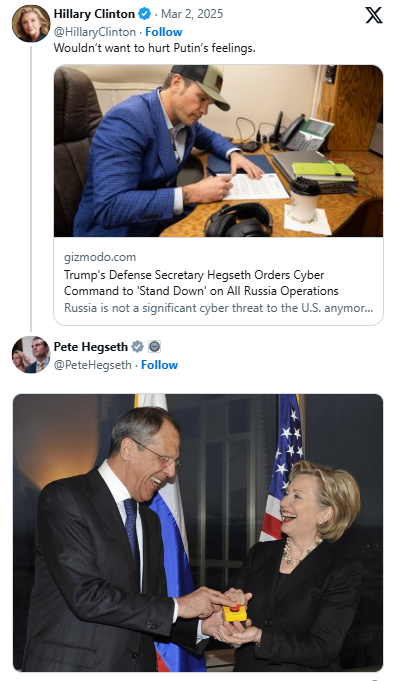
Task: Open Hillary Clinton's profile avatar
Action: 31,23
